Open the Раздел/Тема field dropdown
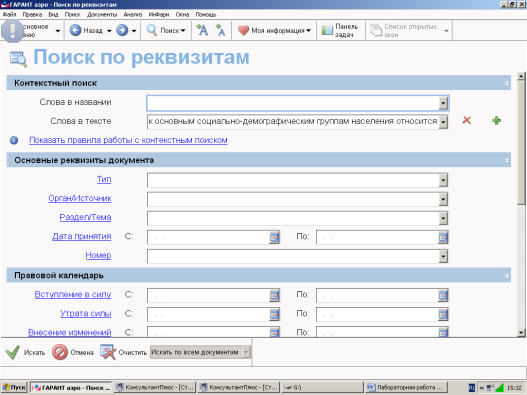The width and height of the screenshot is (527, 395). click(x=443, y=219)
